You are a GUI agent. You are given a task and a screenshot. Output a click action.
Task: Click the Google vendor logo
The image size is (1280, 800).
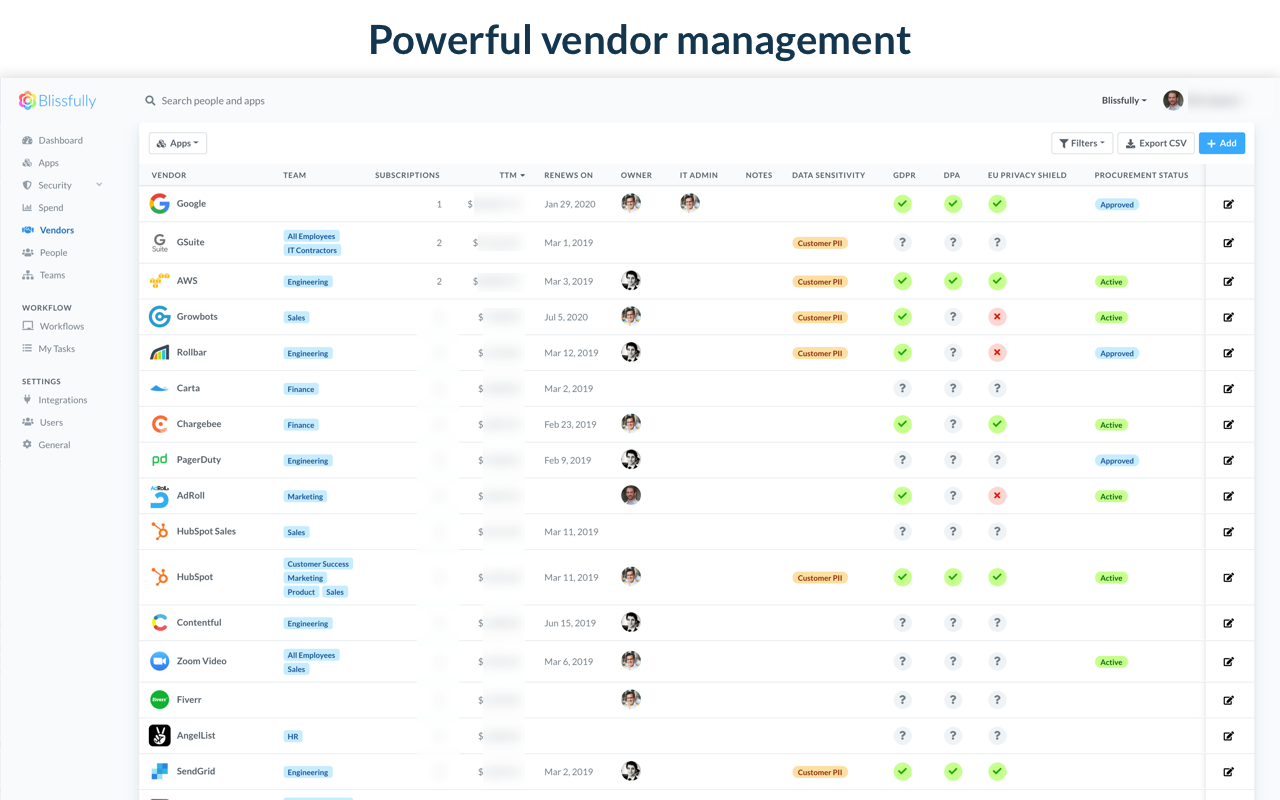coord(159,204)
